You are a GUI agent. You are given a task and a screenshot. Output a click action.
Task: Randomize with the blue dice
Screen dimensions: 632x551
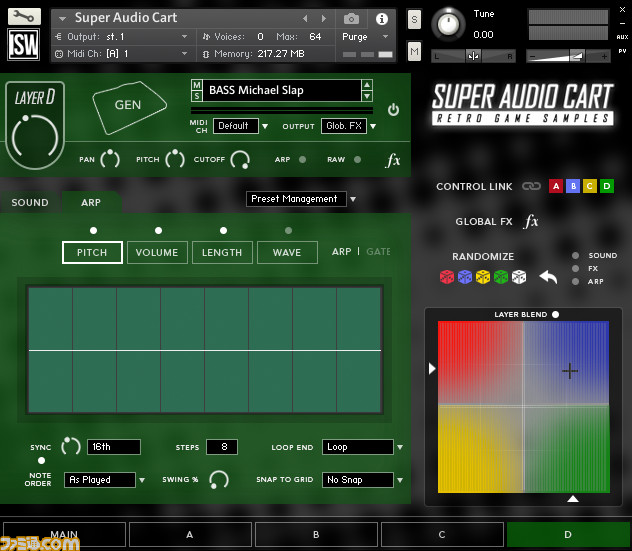pyautogui.click(x=465, y=277)
